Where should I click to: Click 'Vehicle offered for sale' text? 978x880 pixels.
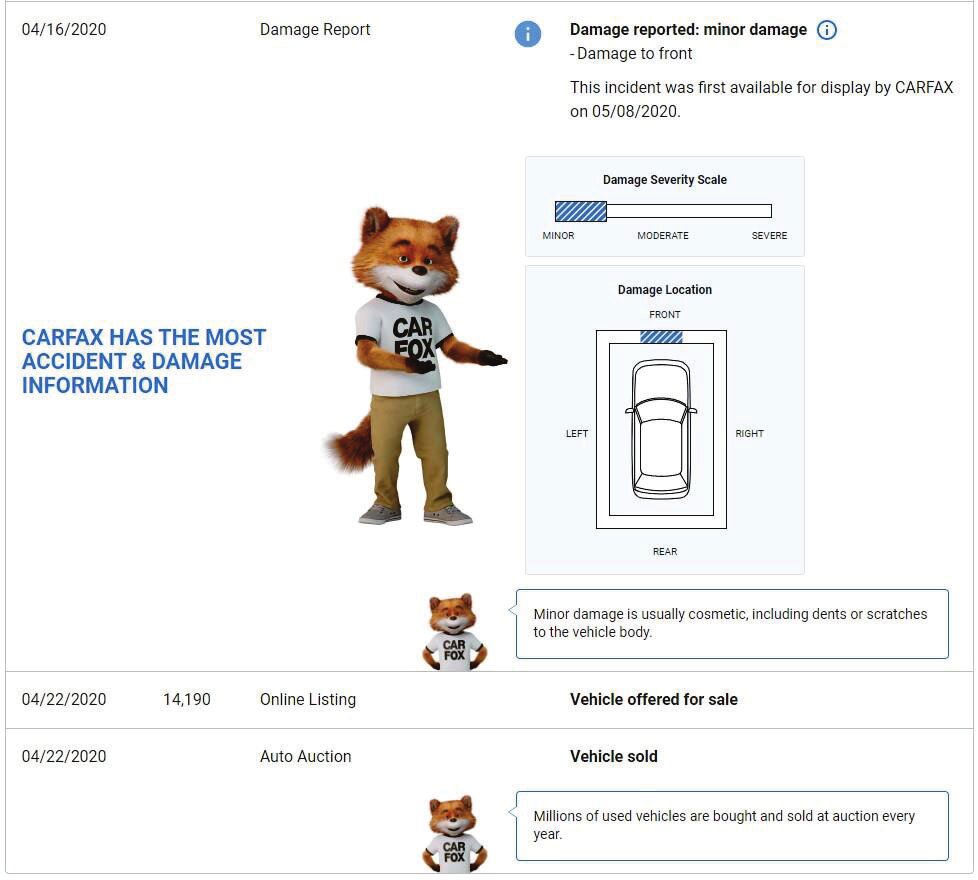(x=654, y=700)
